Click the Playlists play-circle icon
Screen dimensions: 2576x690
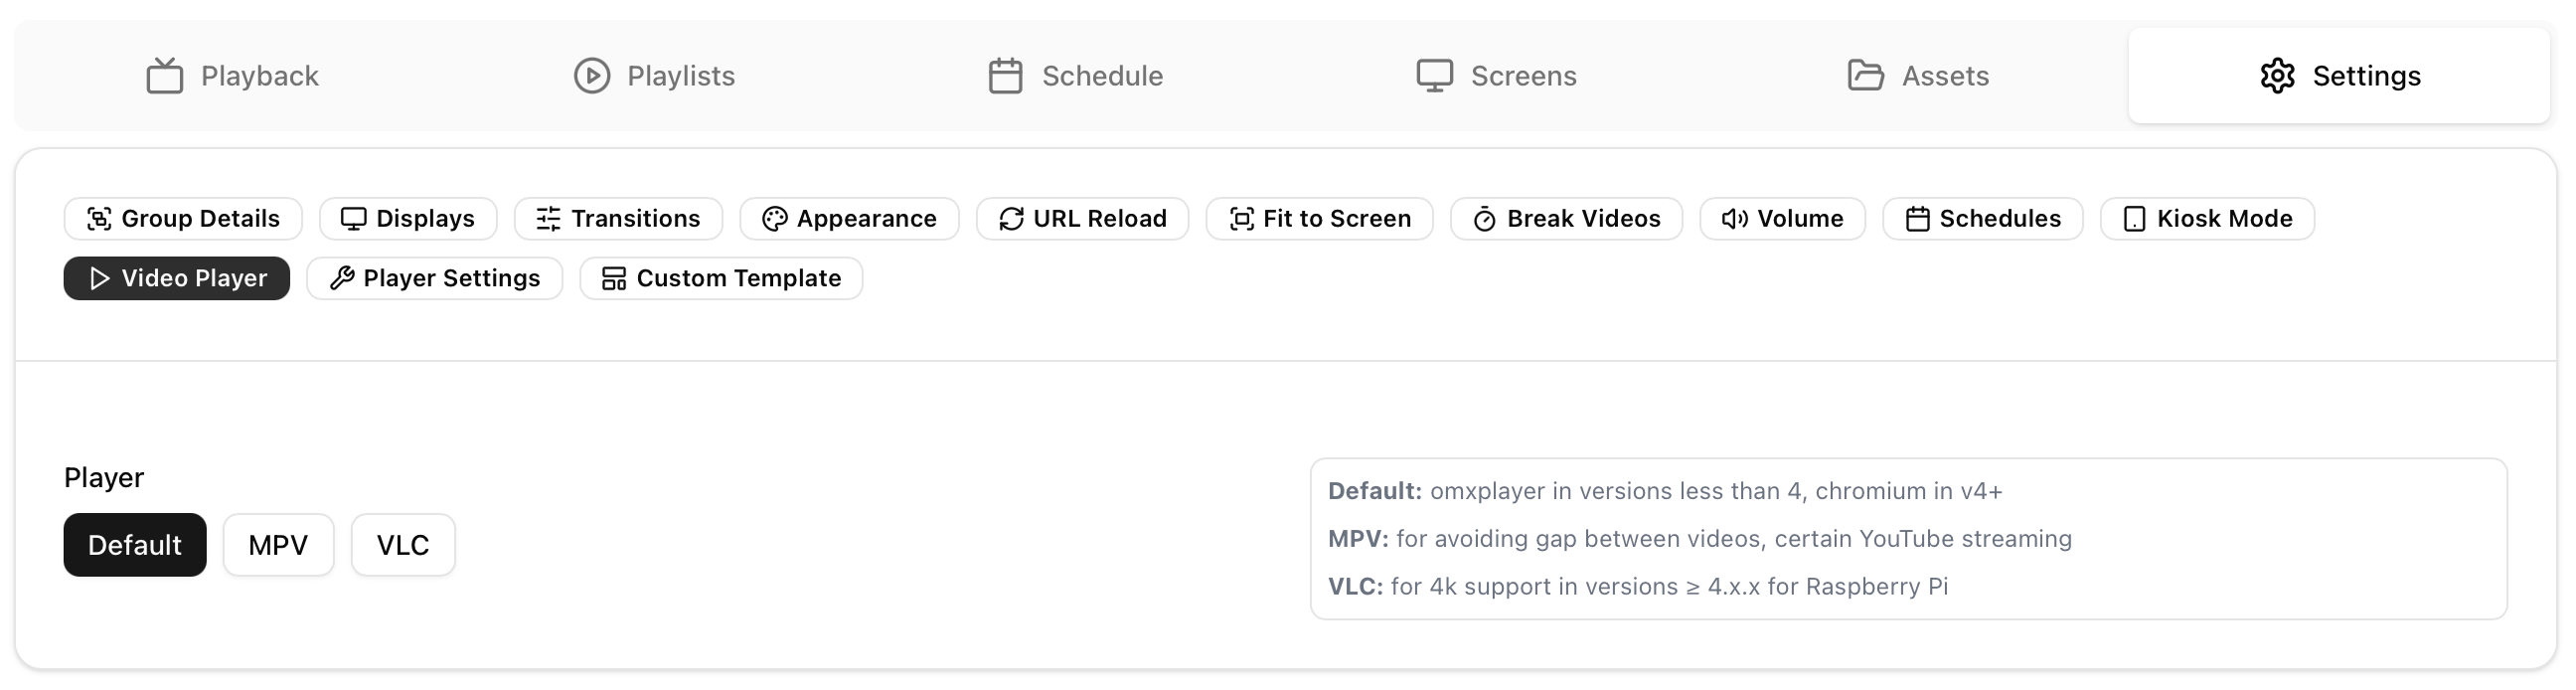pyautogui.click(x=592, y=76)
